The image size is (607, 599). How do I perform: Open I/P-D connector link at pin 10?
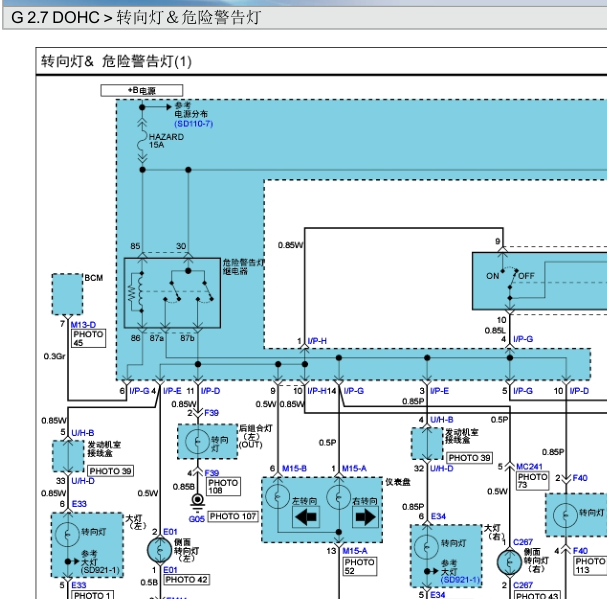tap(579, 391)
